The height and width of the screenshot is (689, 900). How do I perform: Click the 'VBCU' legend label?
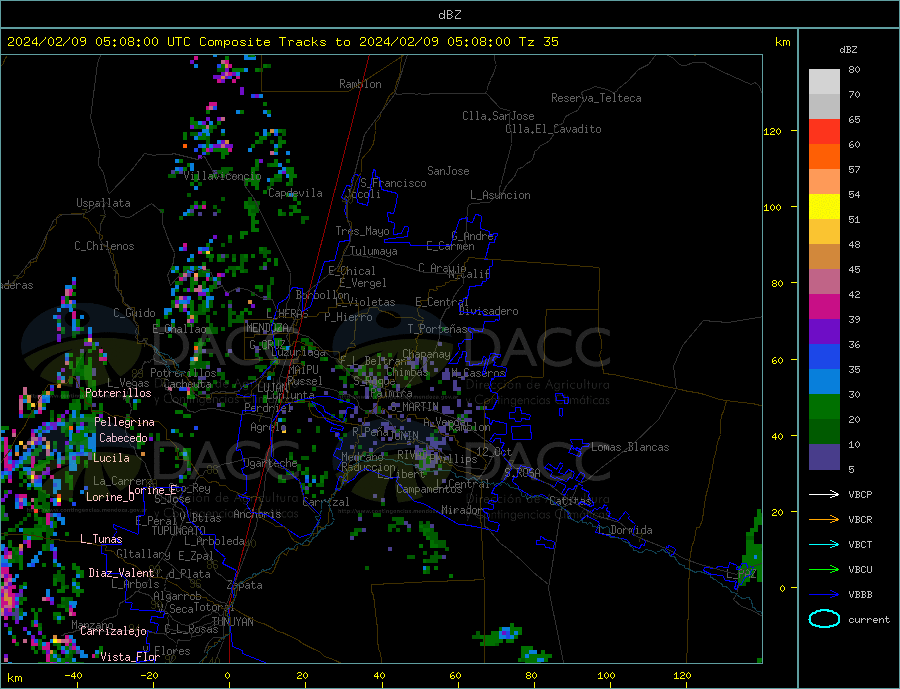coord(860,570)
